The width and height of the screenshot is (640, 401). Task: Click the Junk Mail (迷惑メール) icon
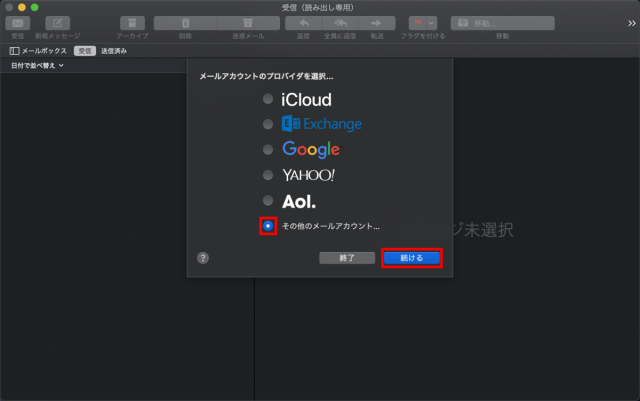(248, 23)
